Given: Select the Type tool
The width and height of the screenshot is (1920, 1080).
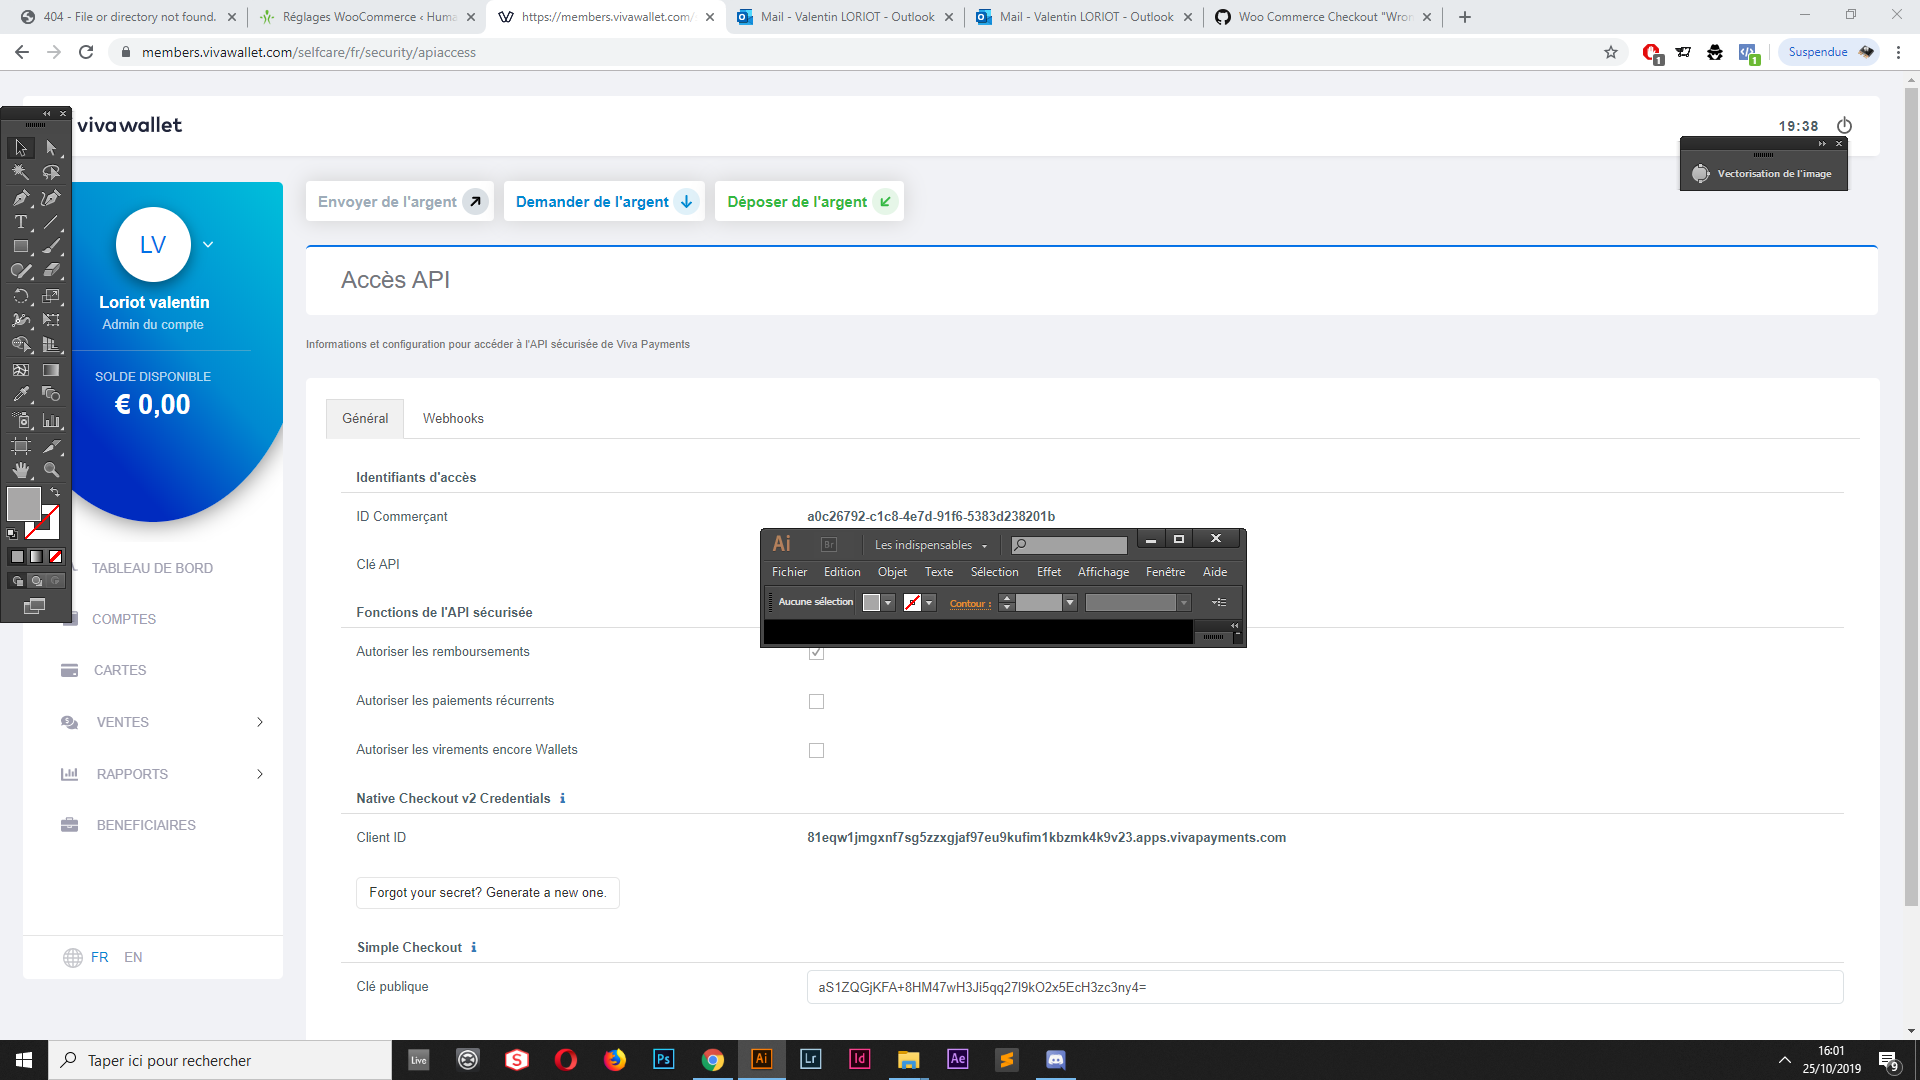Looking at the screenshot, I should pyautogui.click(x=20, y=221).
